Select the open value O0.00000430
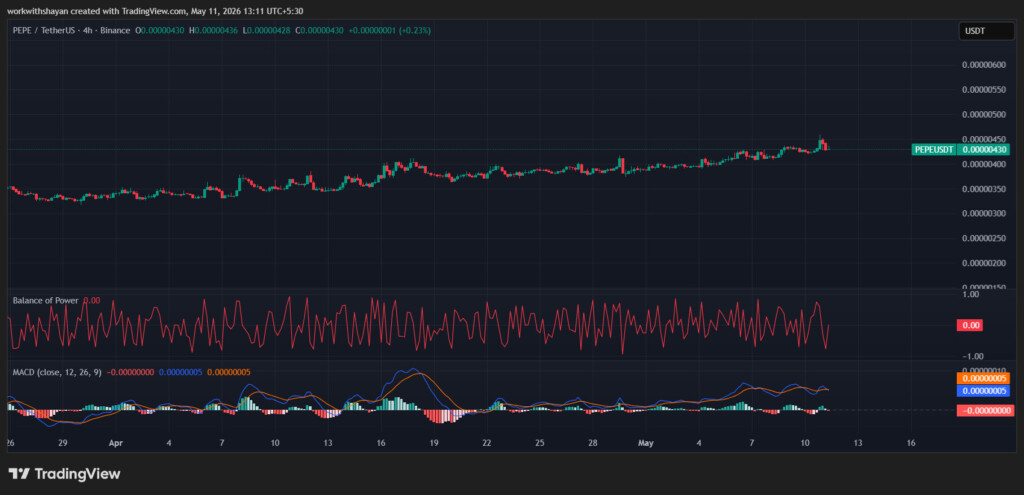 click(x=161, y=30)
